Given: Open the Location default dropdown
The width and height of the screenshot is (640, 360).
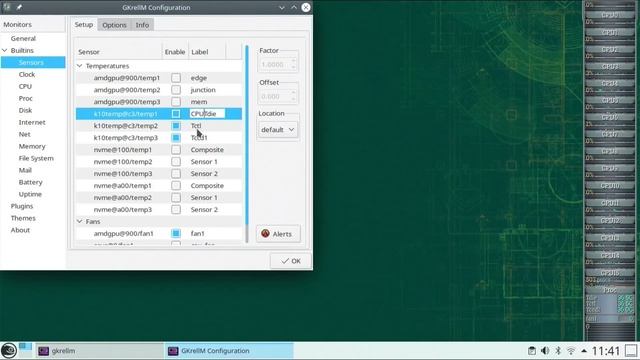Looking at the screenshot, I should [278, 129].
